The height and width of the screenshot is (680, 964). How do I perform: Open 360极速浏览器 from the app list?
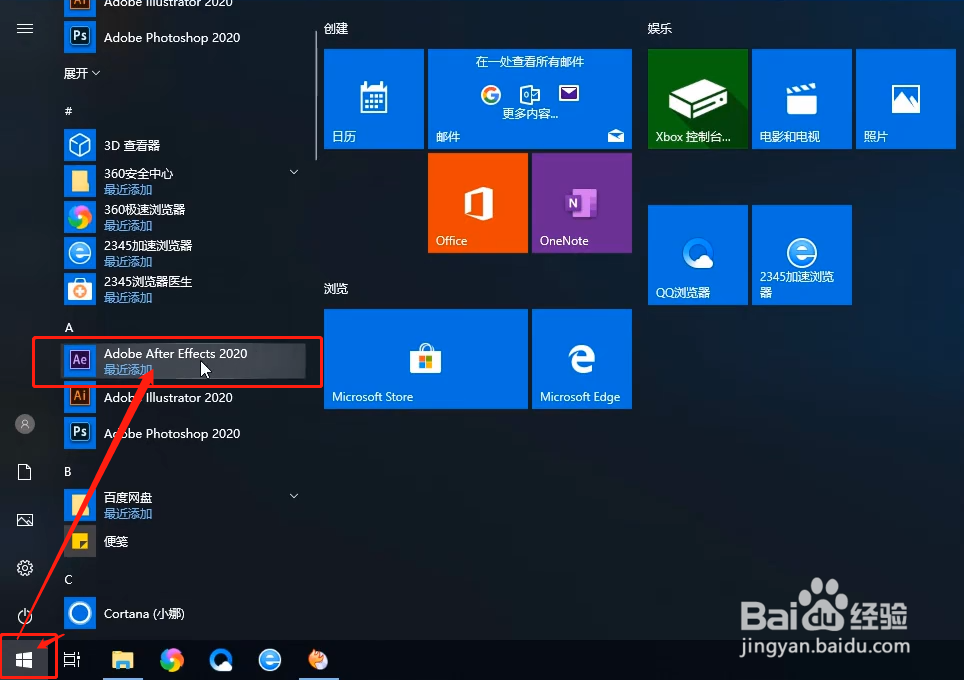pos(184,217)
